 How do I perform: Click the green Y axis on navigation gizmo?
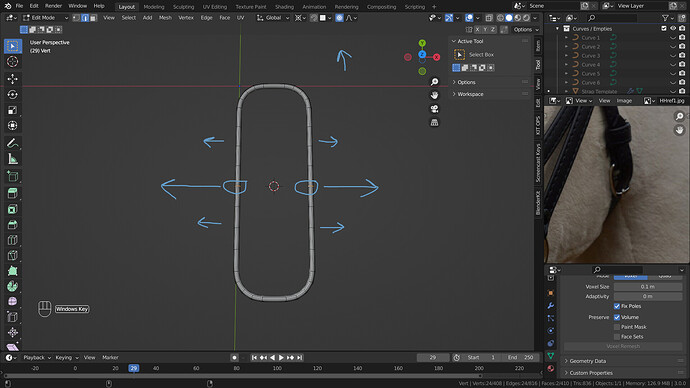422,43
